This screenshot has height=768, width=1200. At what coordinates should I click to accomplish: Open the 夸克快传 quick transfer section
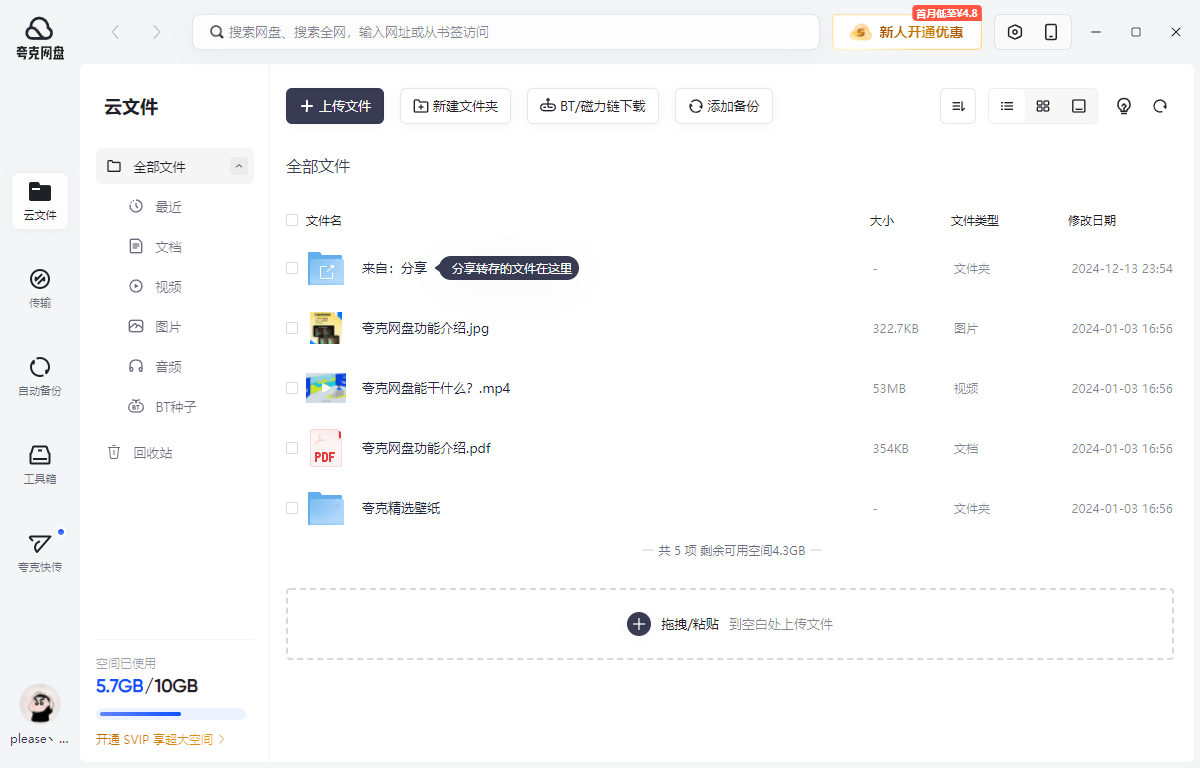40,553
